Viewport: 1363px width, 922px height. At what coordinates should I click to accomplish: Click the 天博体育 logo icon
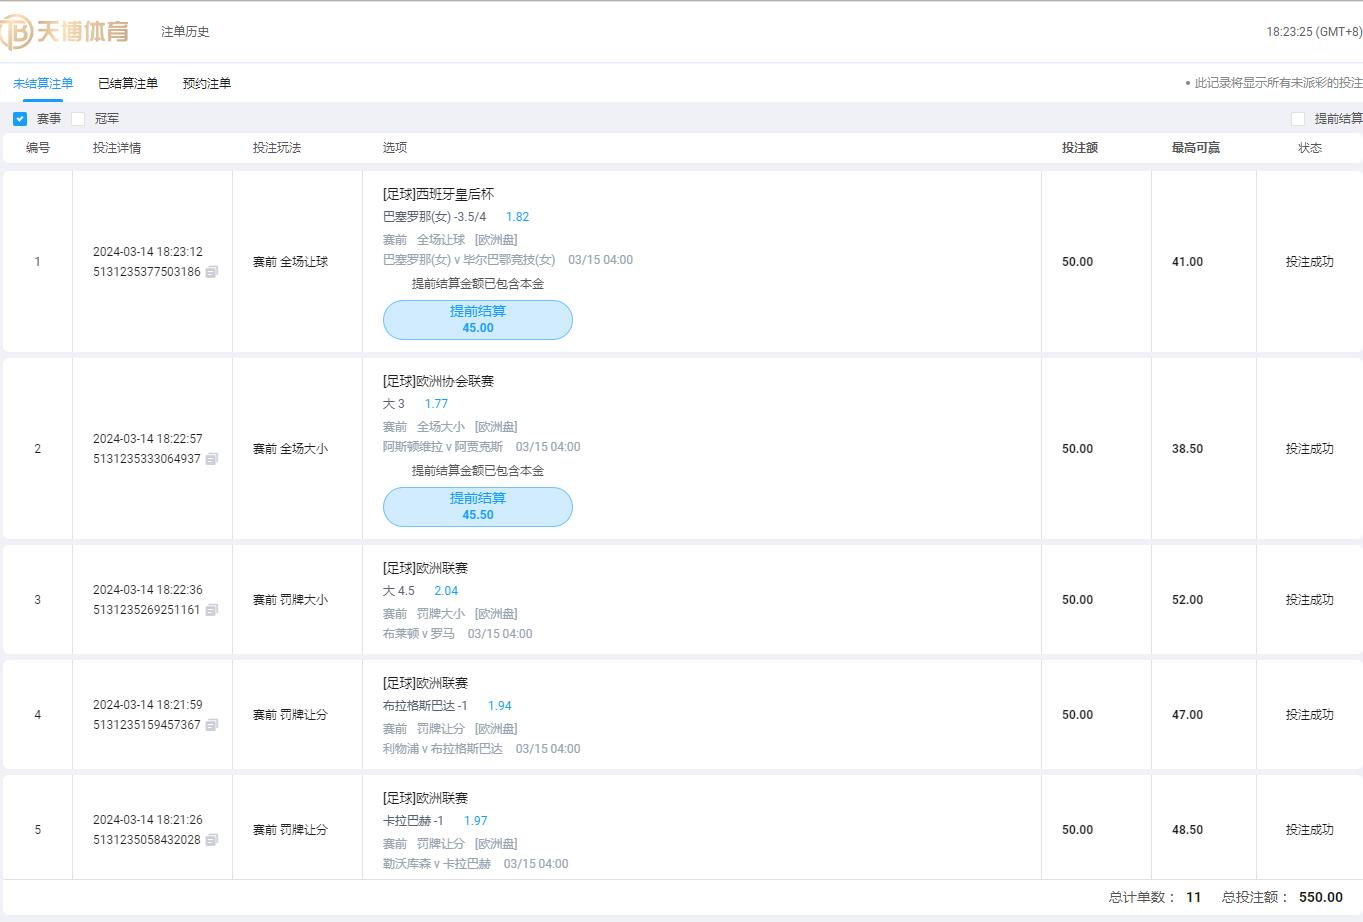16,32
